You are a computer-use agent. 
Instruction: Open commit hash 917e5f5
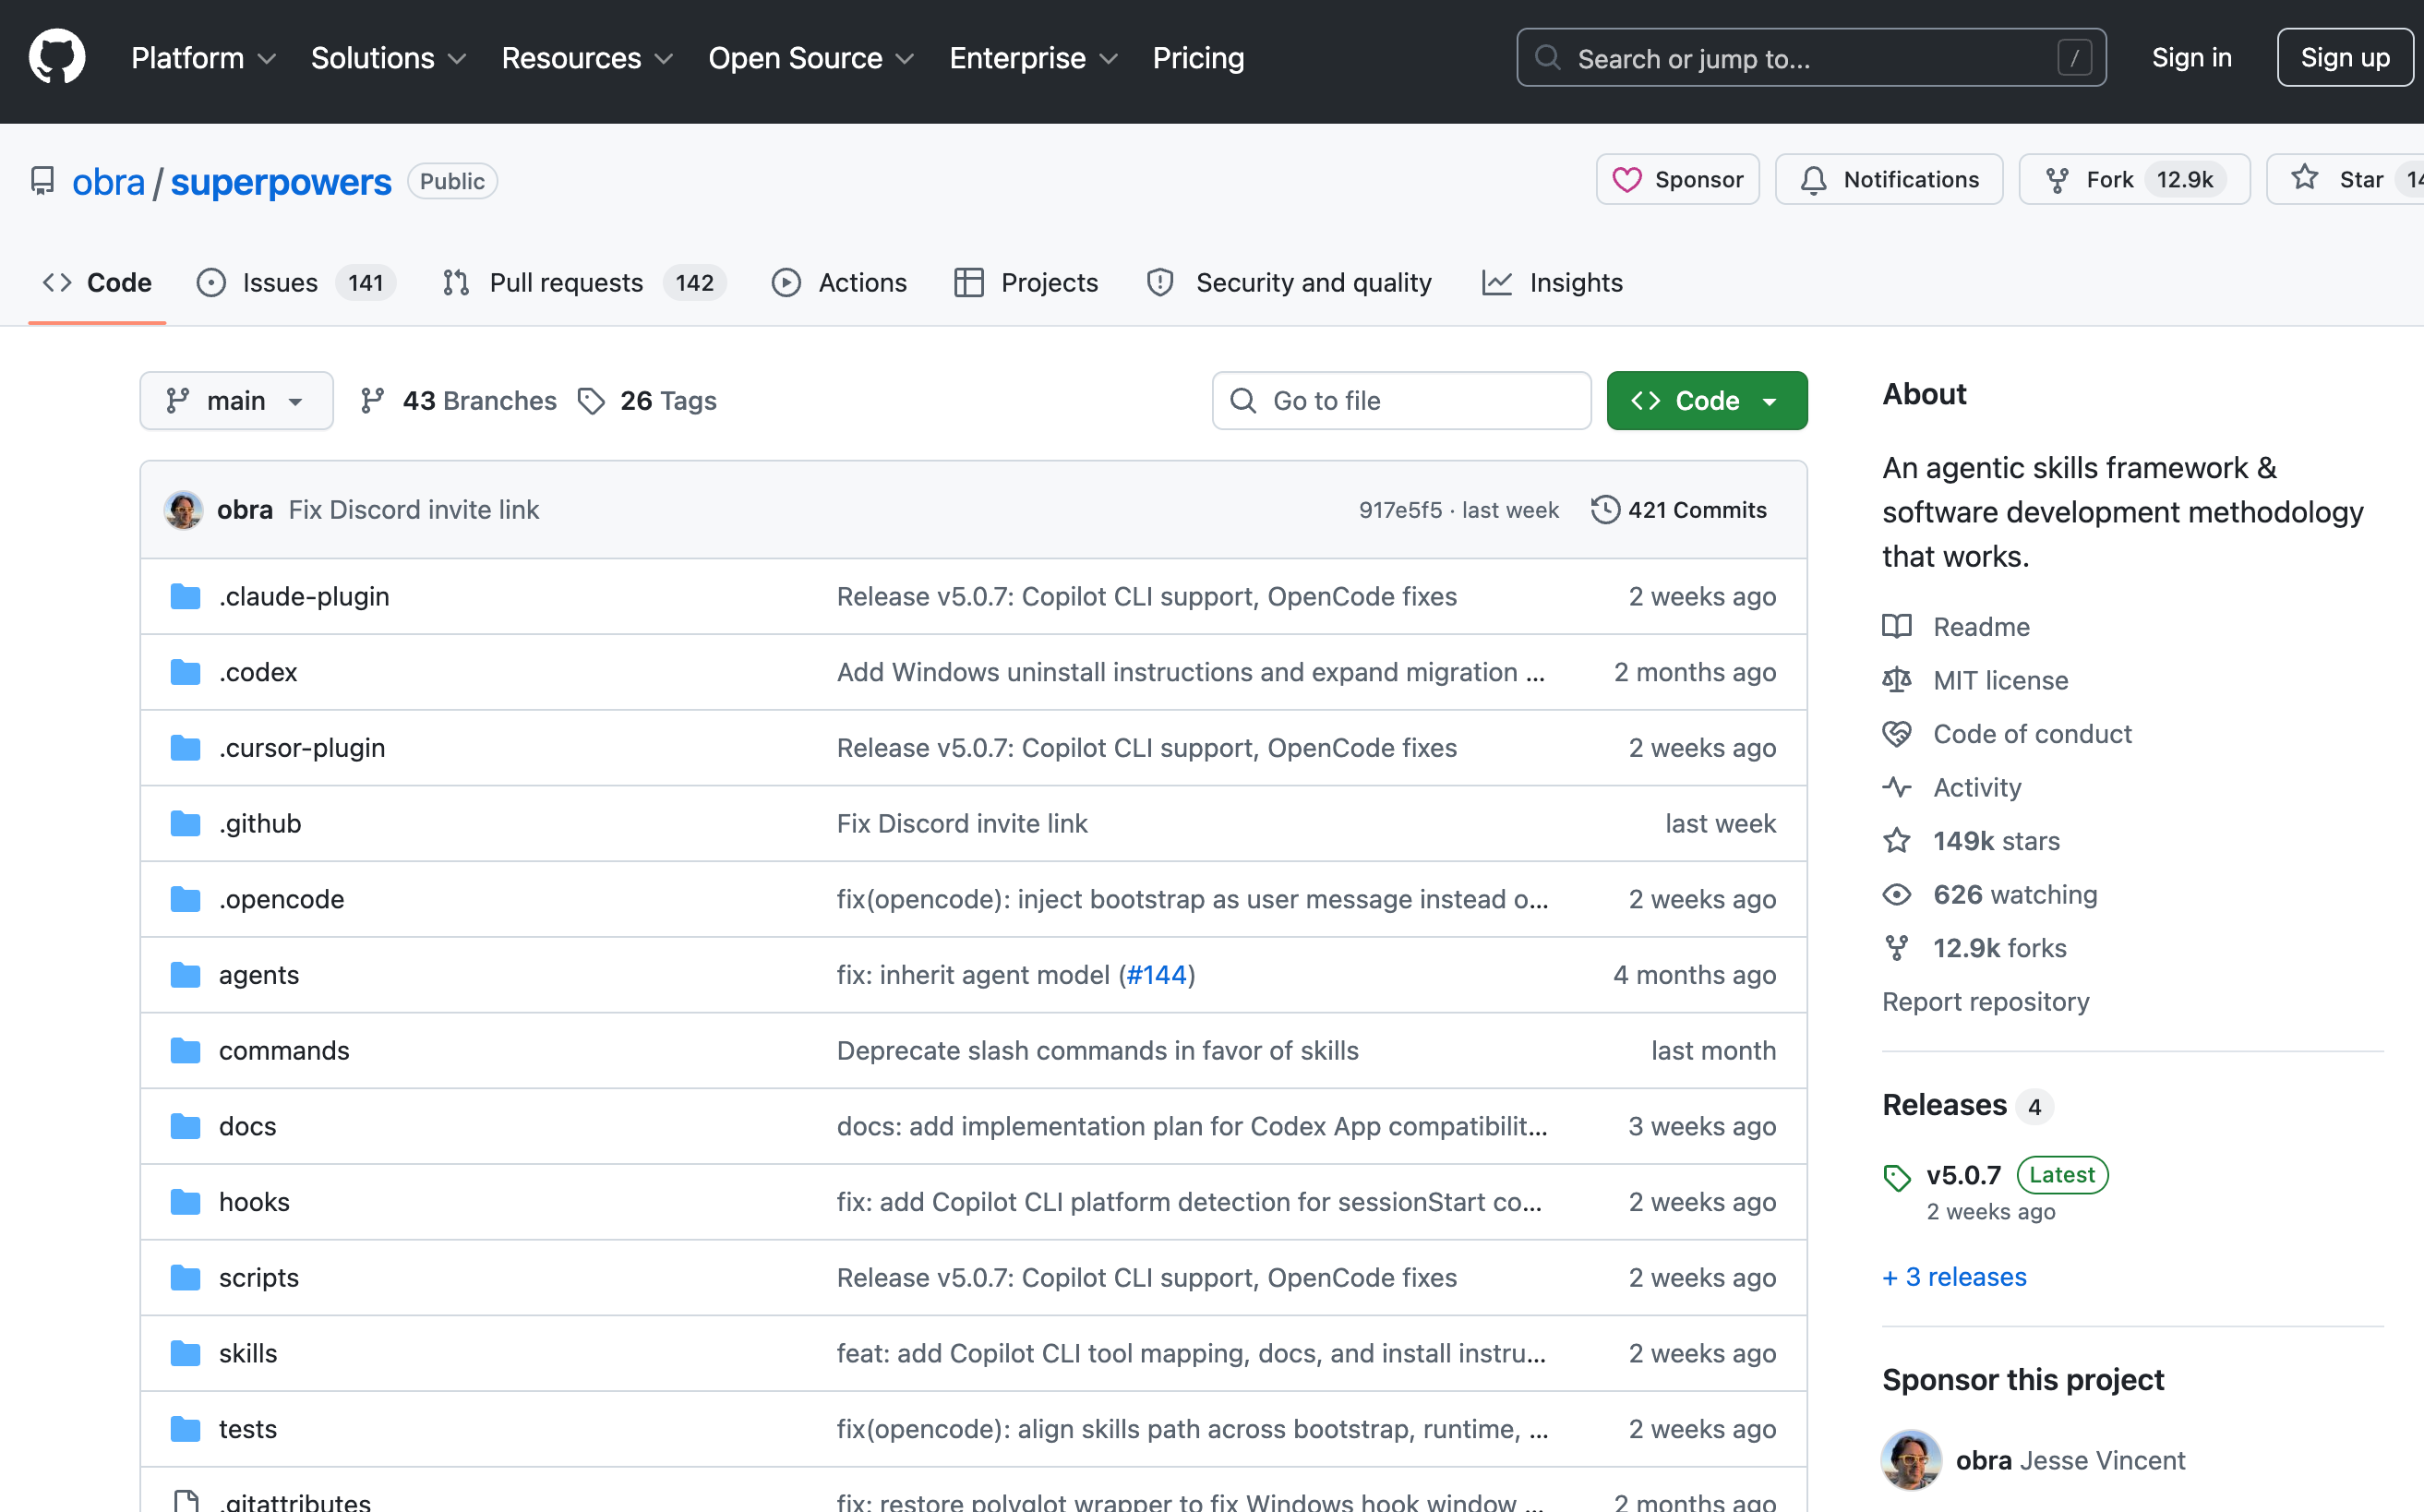pos(1400,510)
